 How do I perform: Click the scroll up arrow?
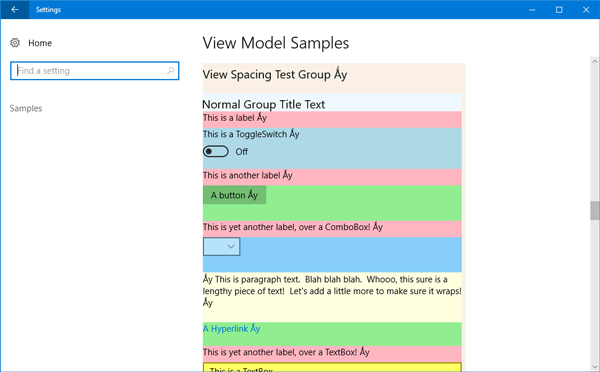coord(594,61)
